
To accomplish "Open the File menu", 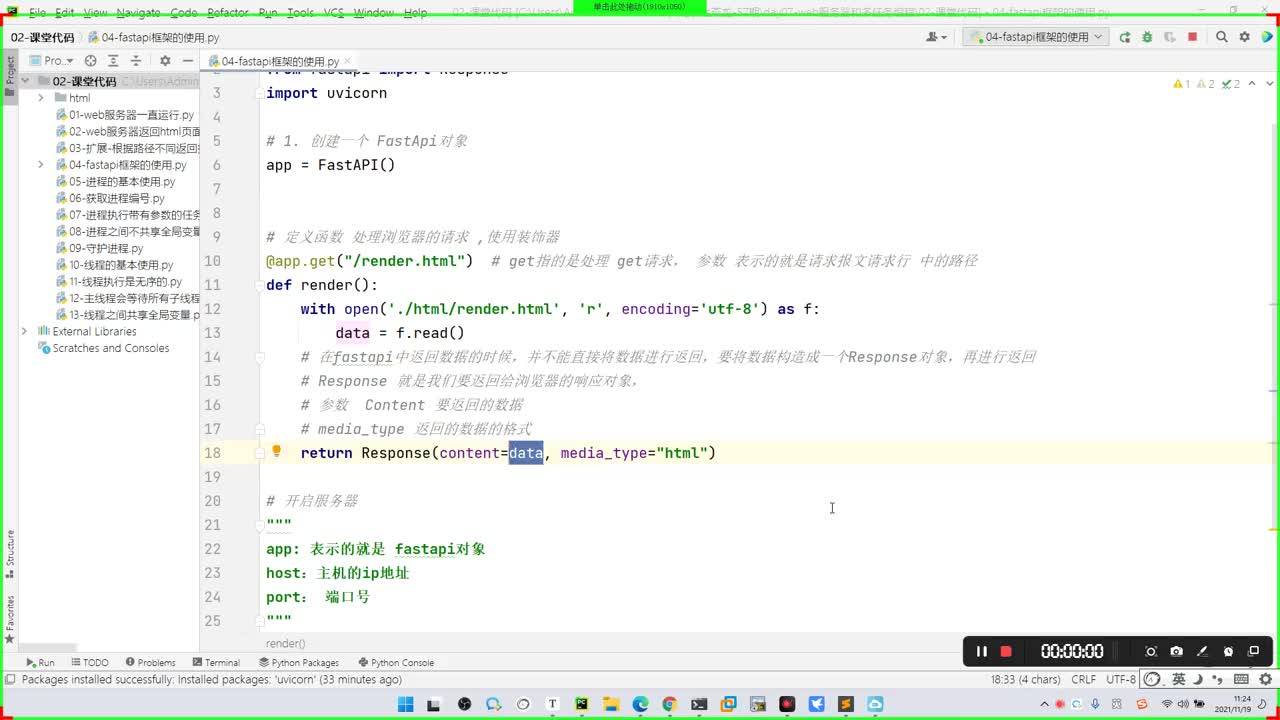I will click(x=38, y=13).
